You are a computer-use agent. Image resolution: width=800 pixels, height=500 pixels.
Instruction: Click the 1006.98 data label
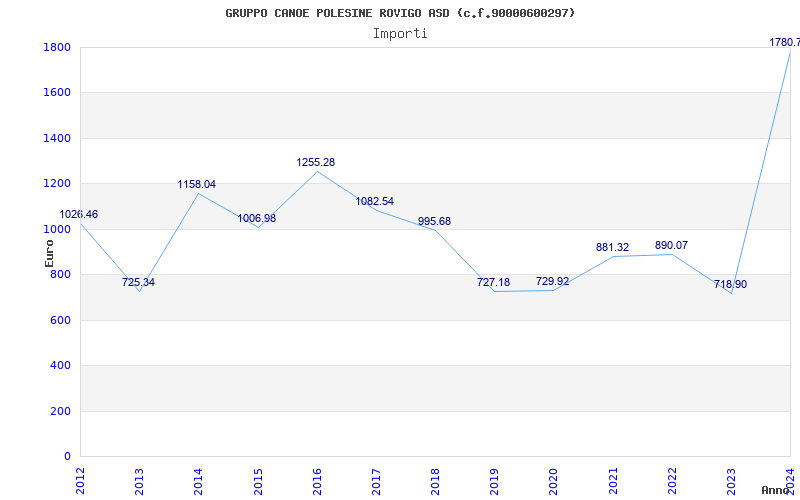[257, 218]
